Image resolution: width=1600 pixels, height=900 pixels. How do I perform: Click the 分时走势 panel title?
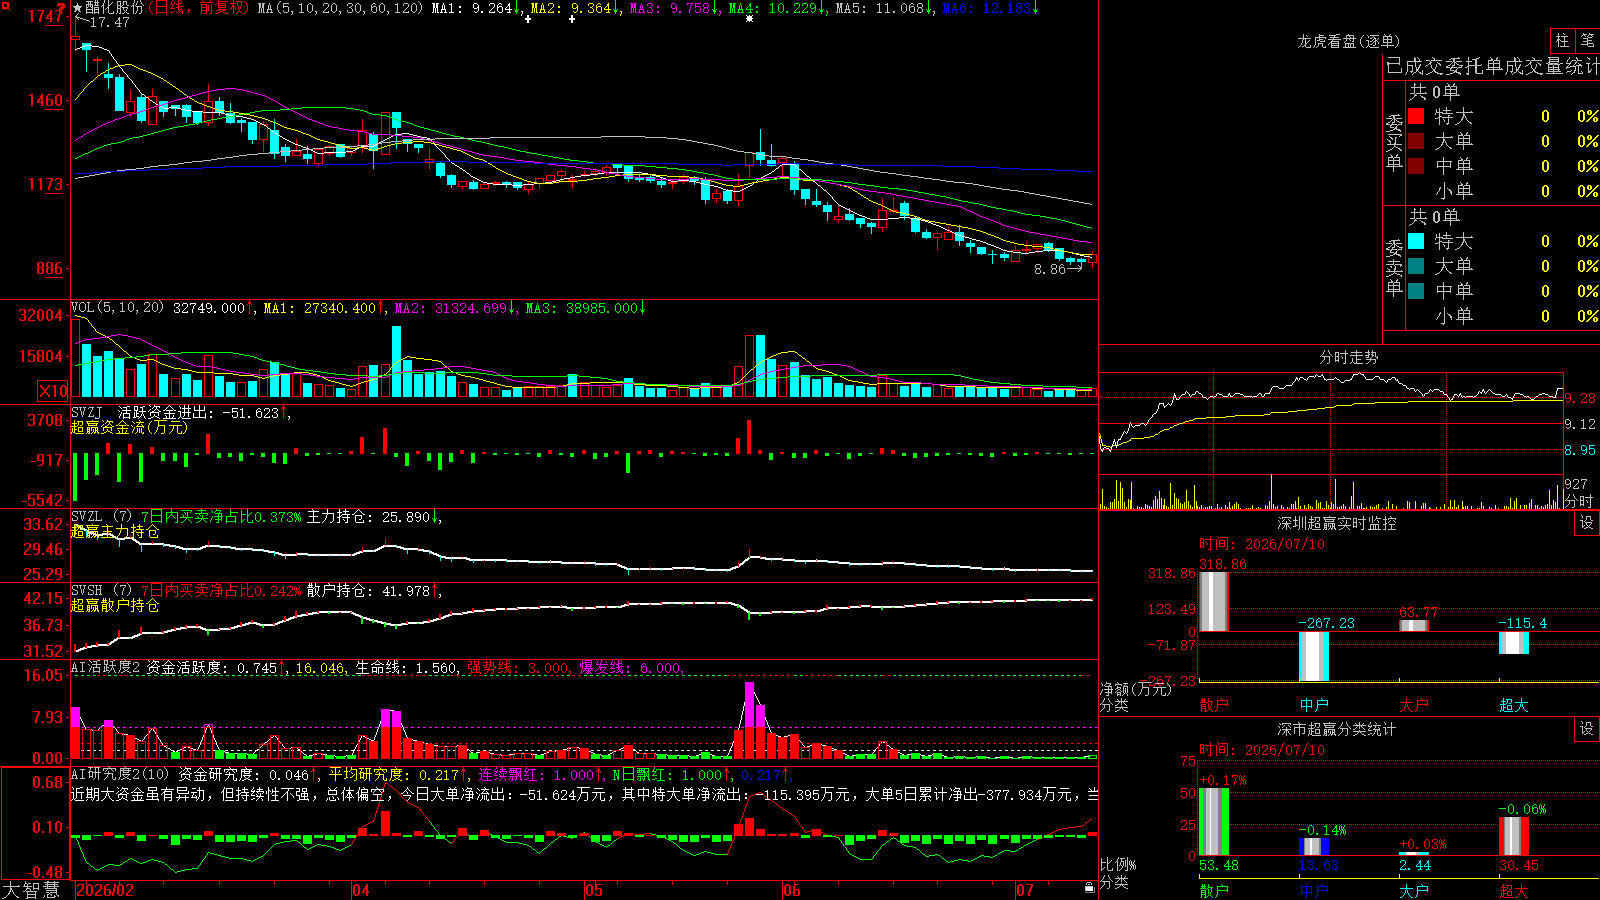[x=1348, y=357]
